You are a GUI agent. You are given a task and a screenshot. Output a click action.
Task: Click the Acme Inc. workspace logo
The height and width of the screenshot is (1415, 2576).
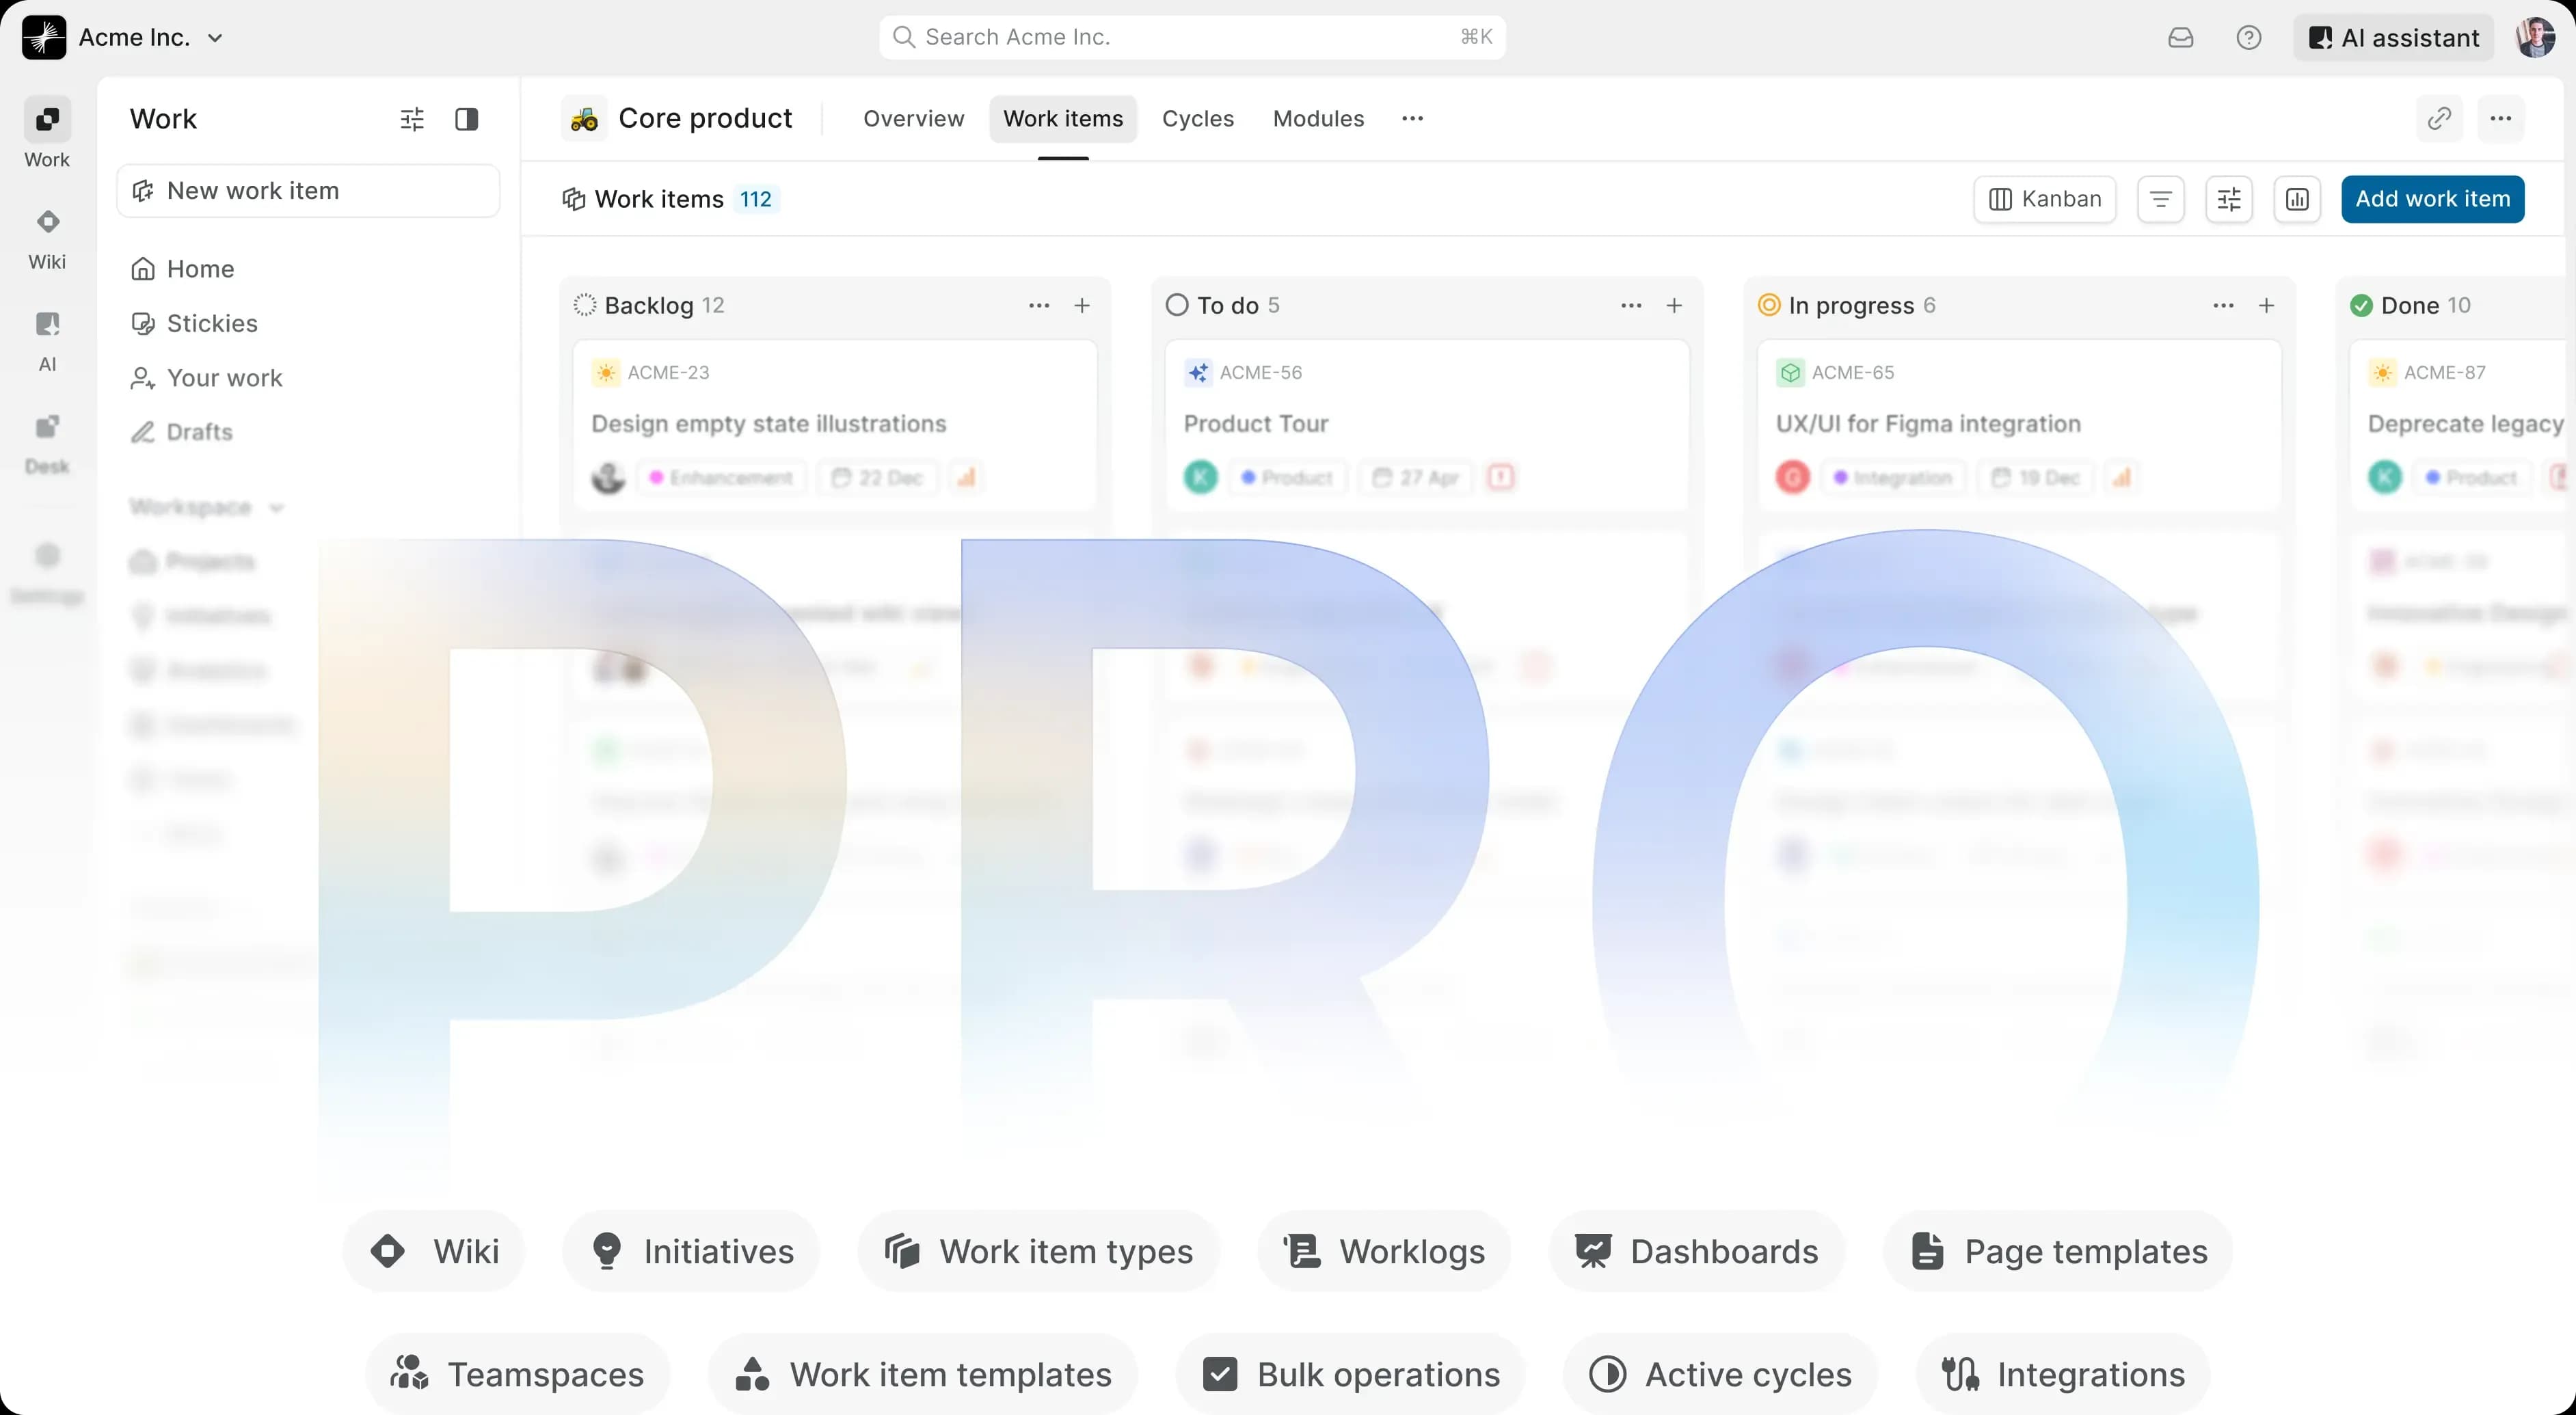[x=44, y=38]
